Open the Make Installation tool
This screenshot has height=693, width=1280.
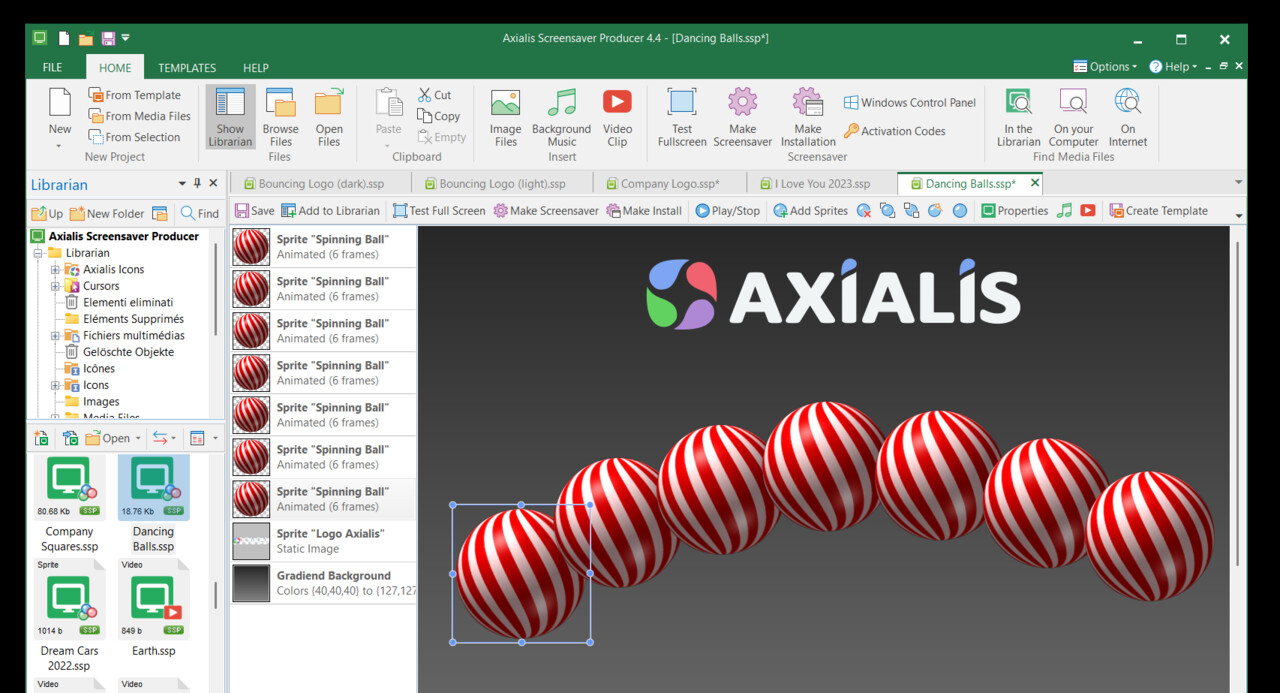click(806, 118)
